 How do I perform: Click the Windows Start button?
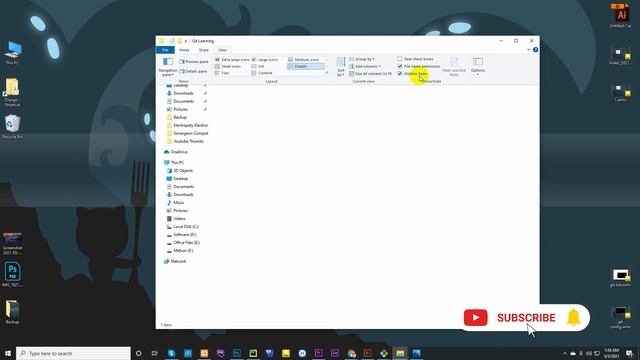(8, 353)
